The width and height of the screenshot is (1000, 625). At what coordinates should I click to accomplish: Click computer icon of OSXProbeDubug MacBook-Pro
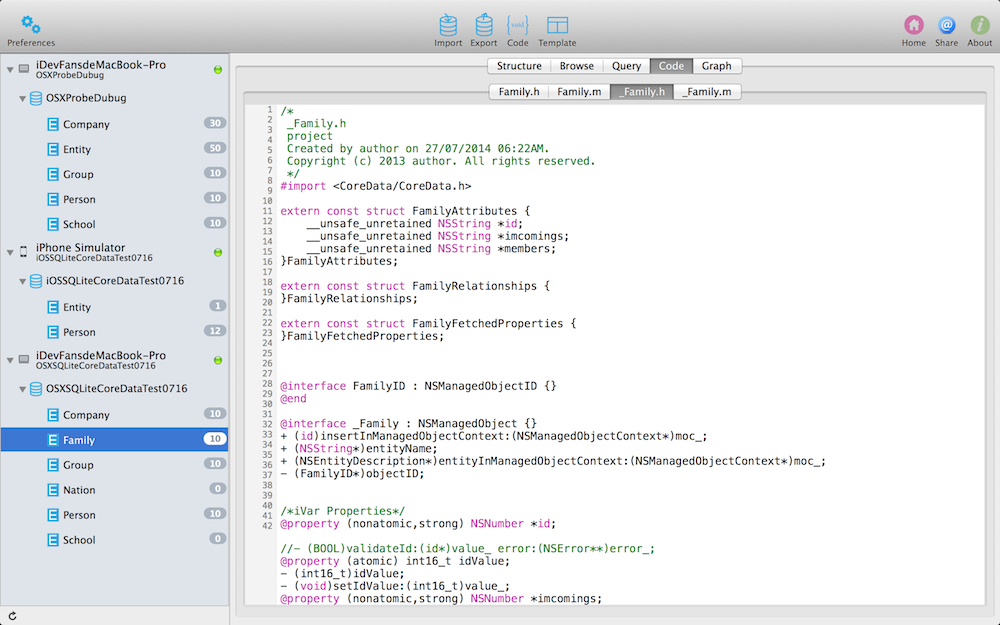tap(24, 69)
